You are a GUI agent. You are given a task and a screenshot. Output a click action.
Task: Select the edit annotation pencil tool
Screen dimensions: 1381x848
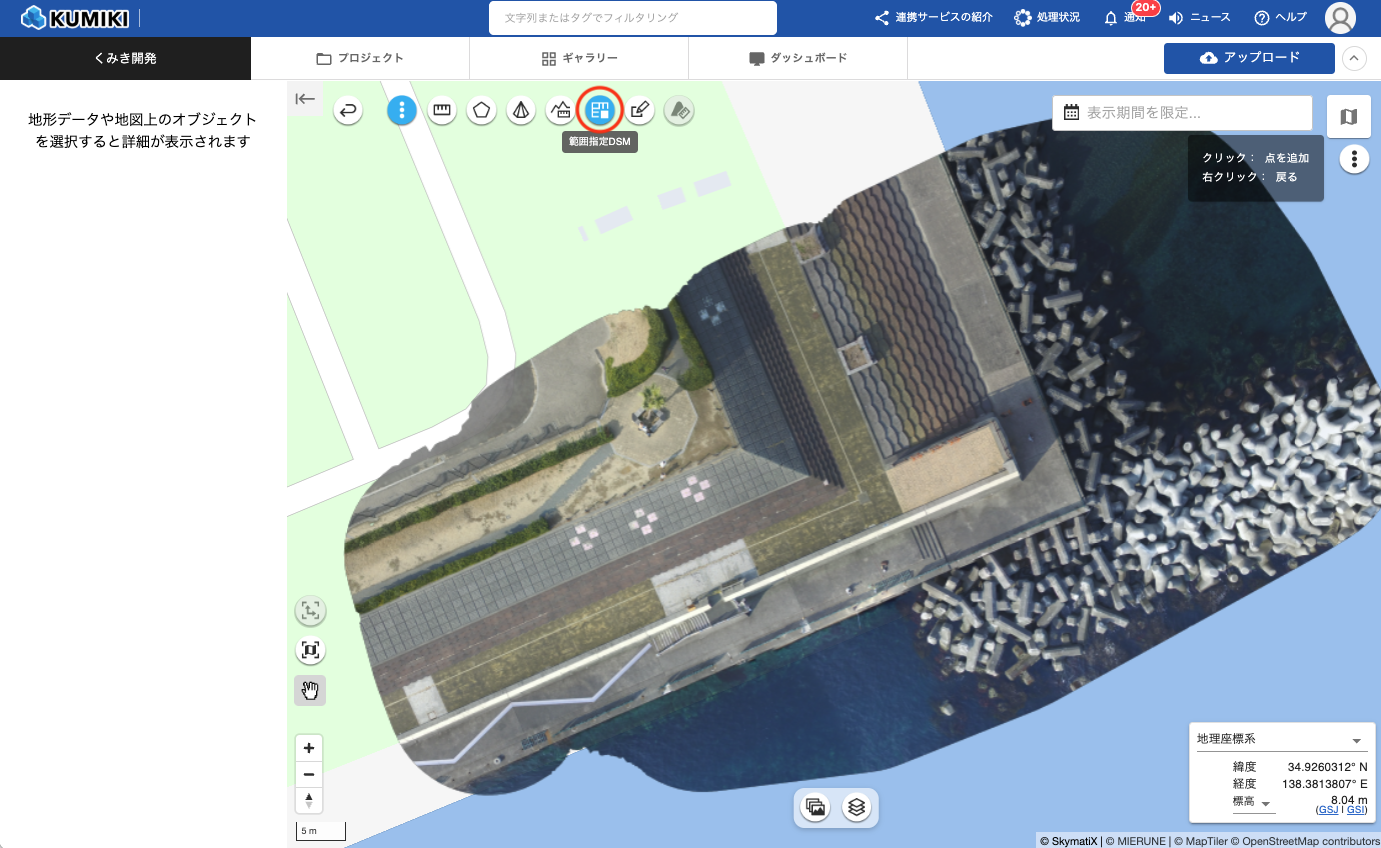640,111
